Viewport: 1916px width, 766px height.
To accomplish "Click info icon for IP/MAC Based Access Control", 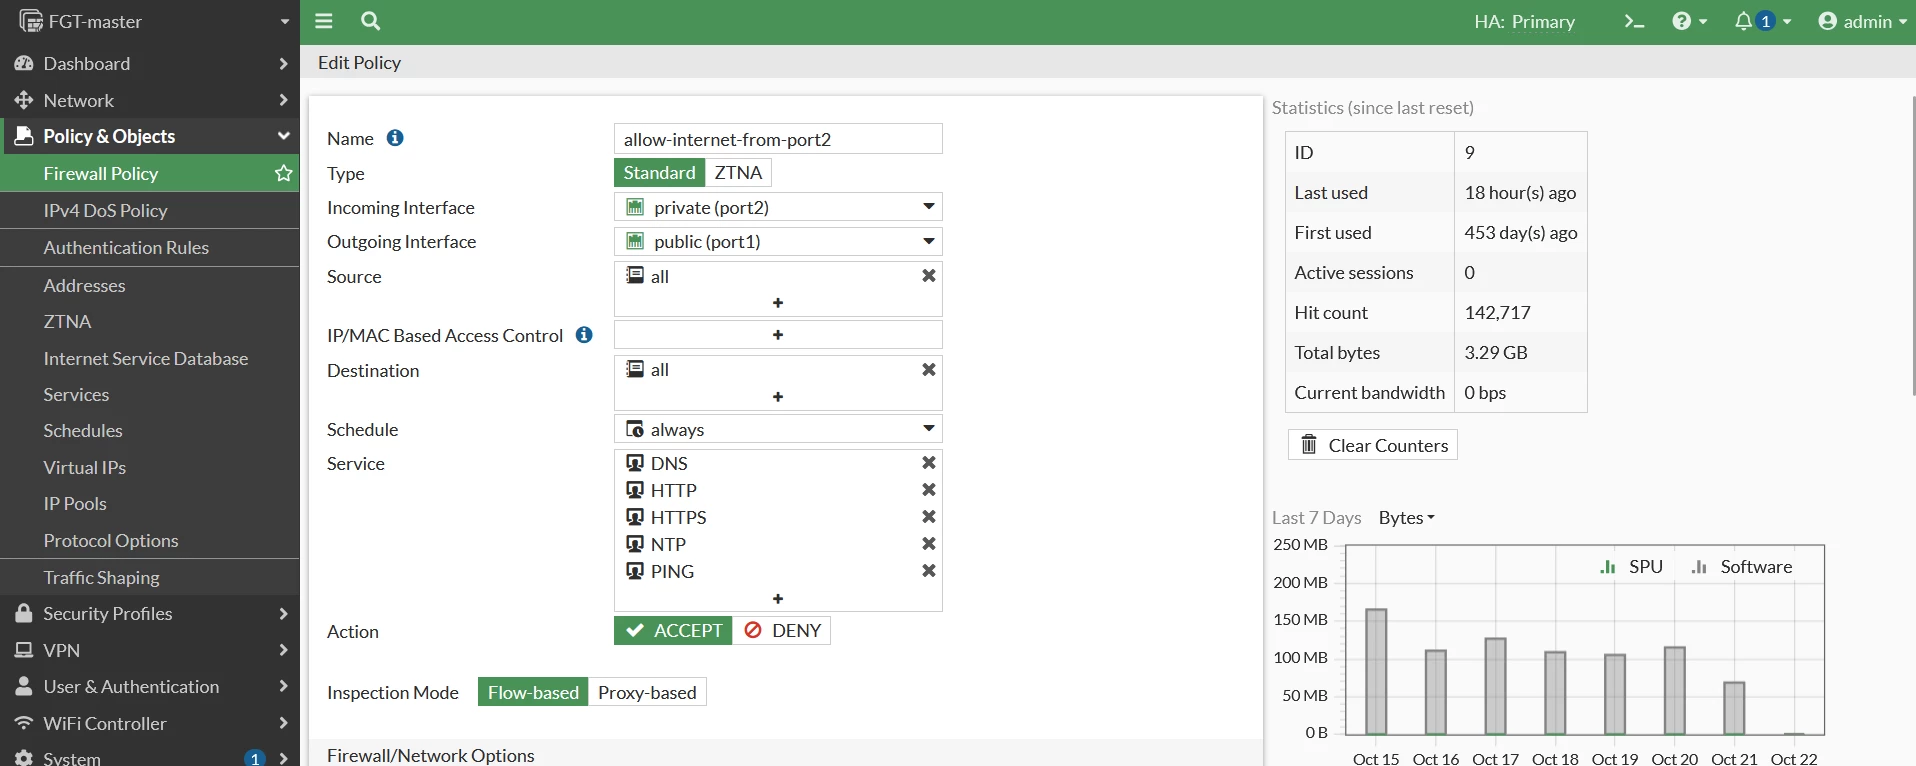I will (x=584, y=335).
